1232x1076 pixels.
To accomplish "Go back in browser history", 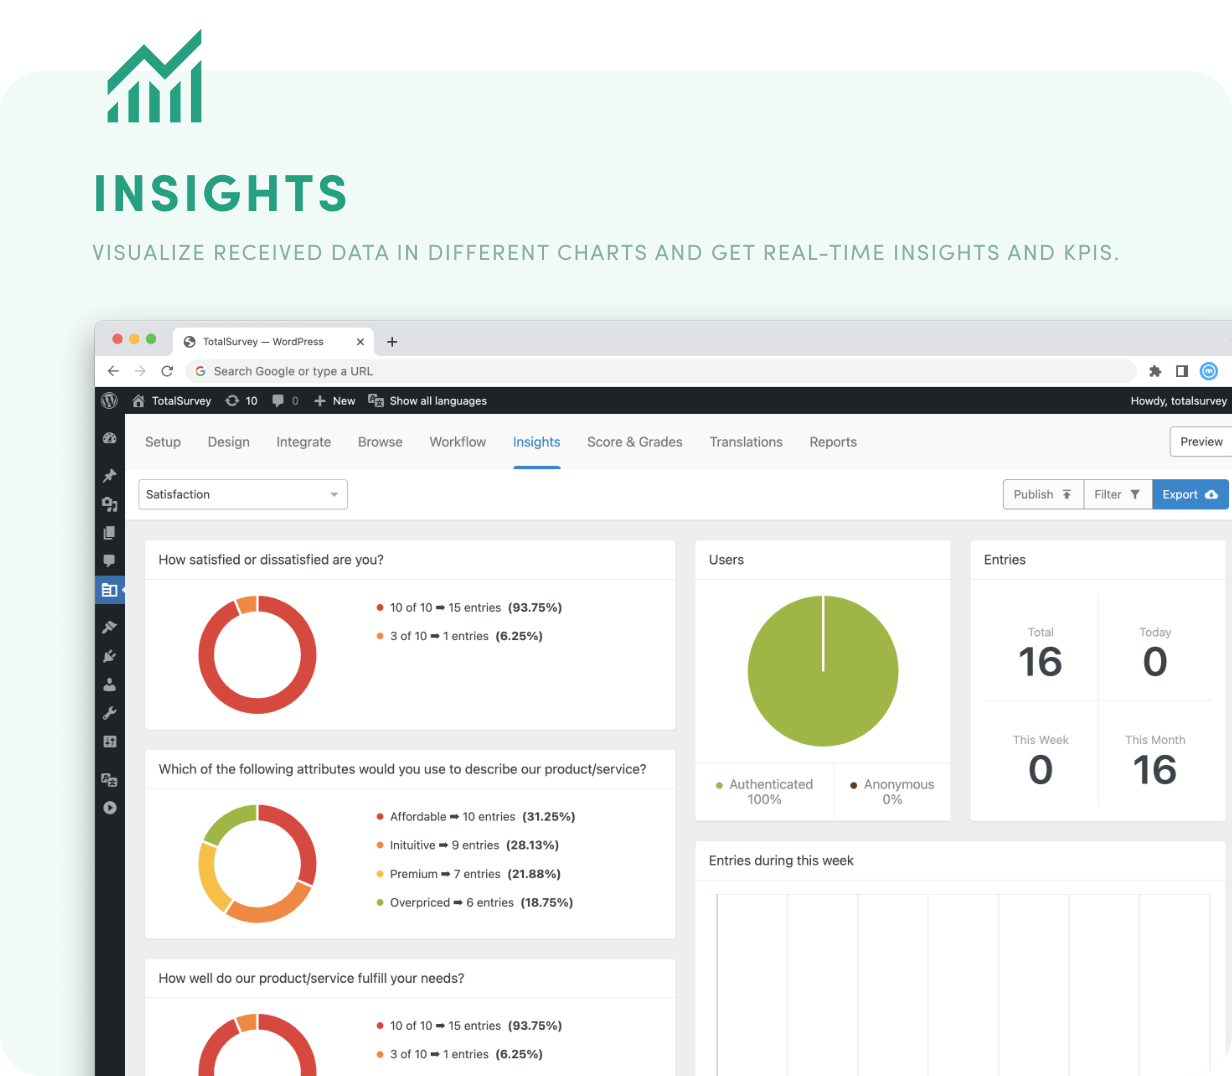I will coord(113,371).
